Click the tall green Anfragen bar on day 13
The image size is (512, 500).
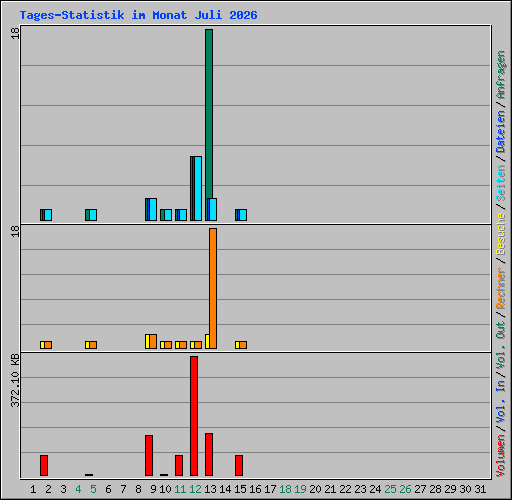click(209, 114)
